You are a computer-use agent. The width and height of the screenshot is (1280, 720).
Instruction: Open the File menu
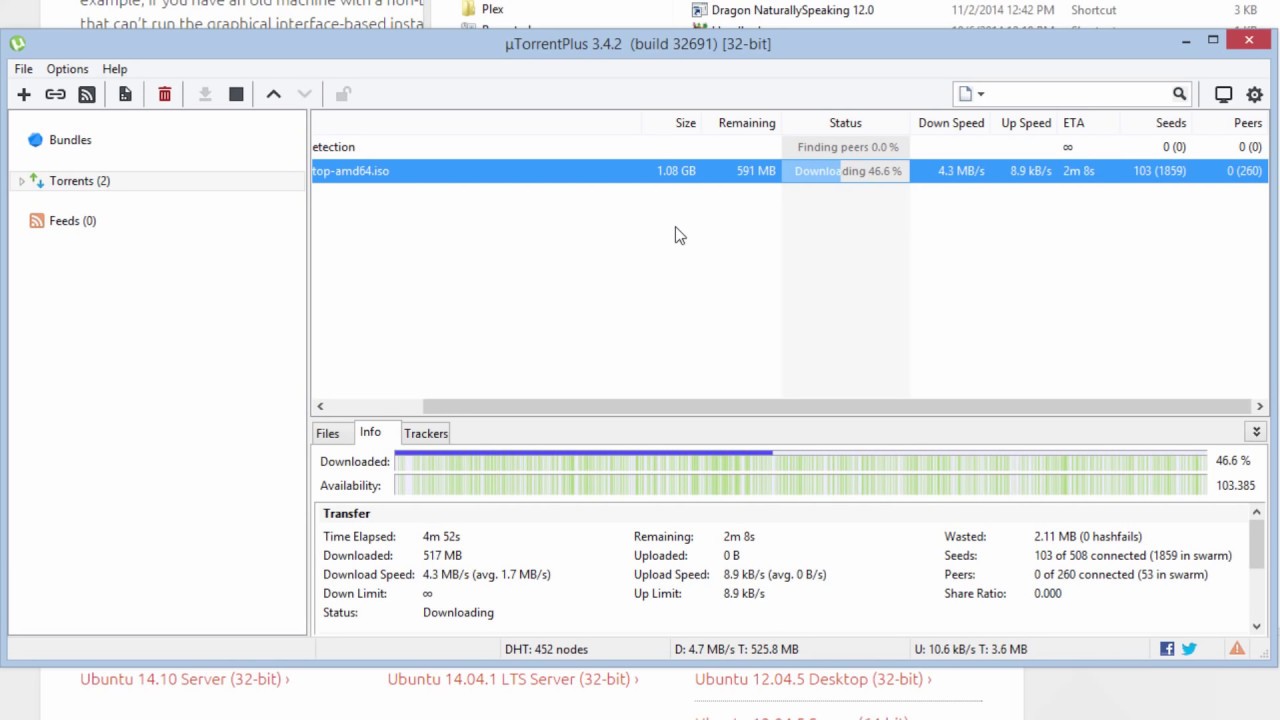pyautogui.click(x=23, y=69)
